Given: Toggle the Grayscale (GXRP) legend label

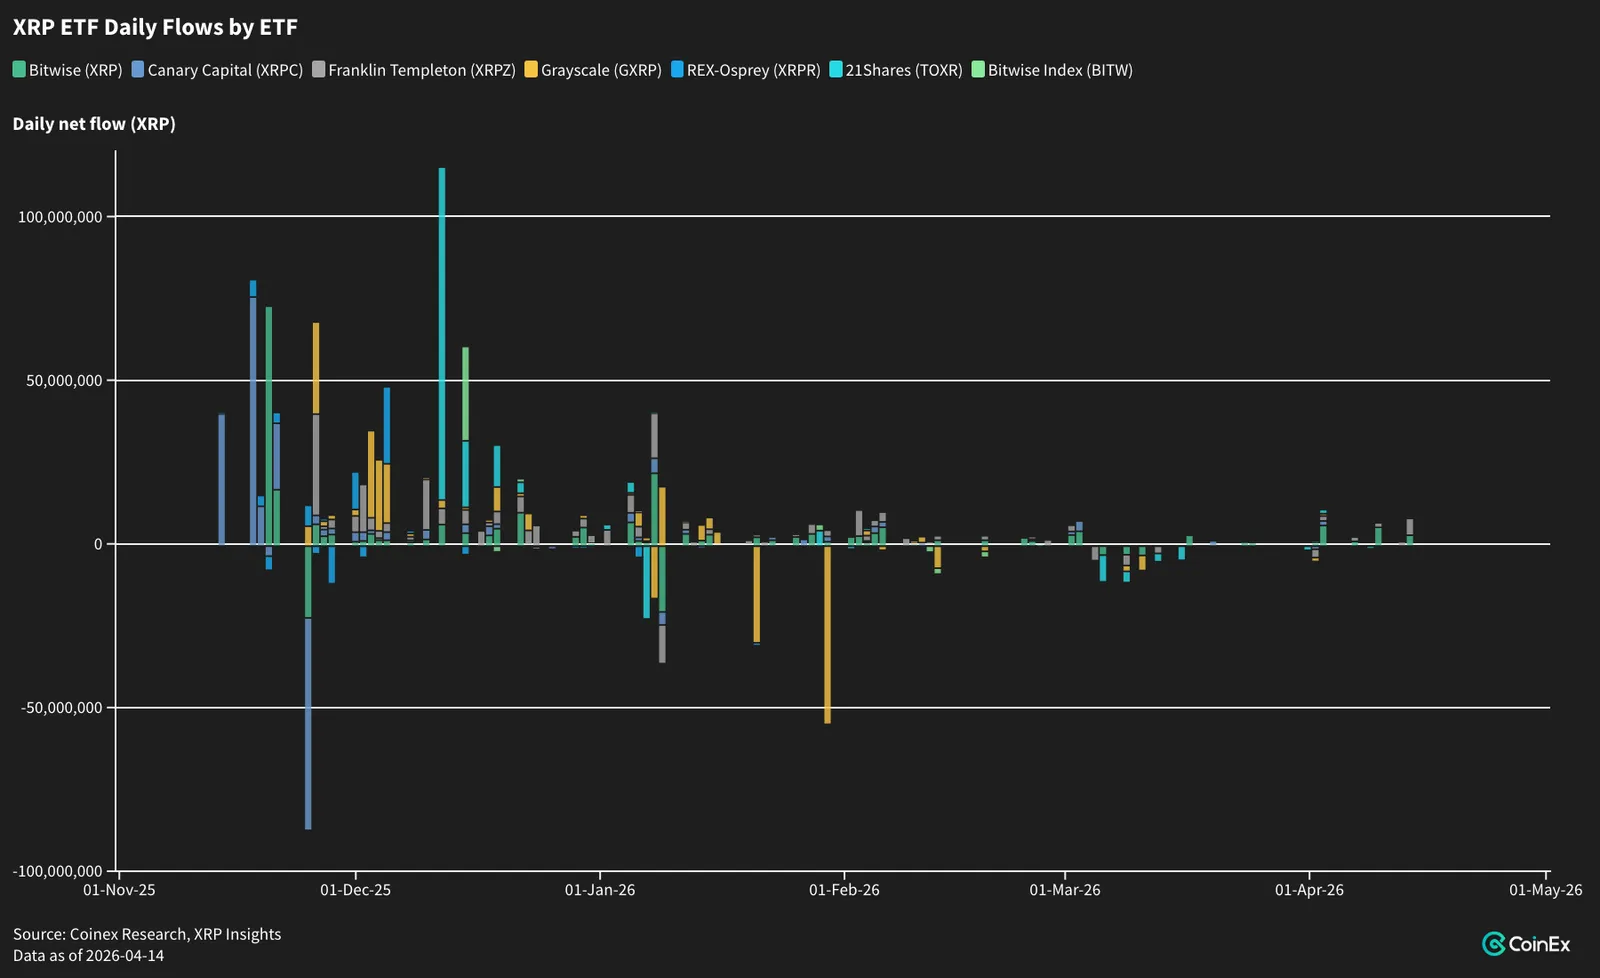Looking at the screenshot, I should coord(601,70).
